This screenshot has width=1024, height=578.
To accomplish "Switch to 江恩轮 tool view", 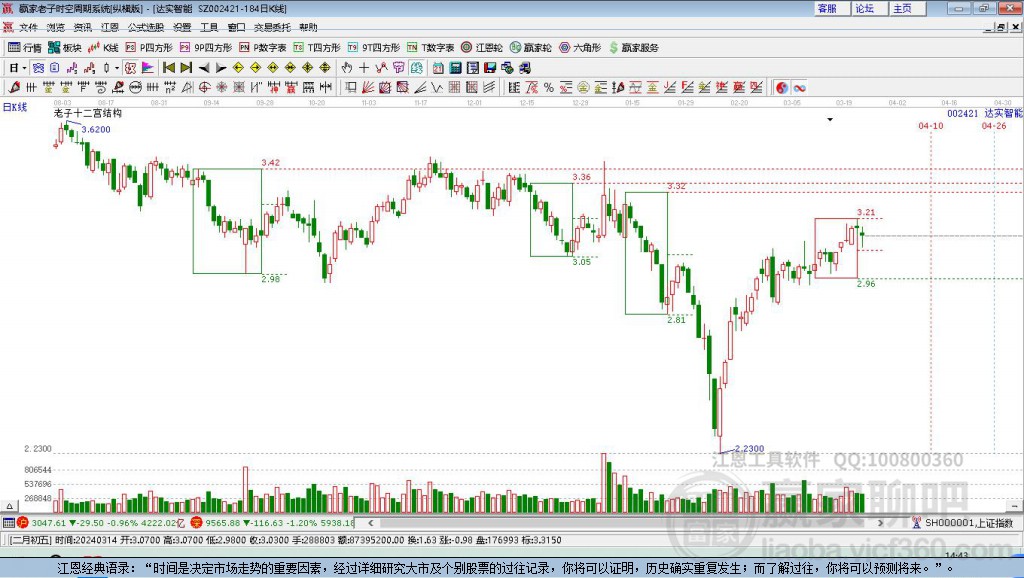I will pos(483,47).
